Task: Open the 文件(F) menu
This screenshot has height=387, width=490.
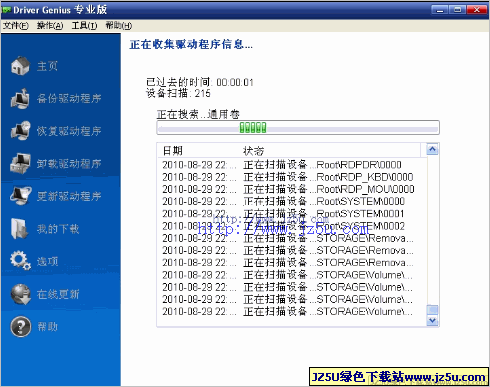Action: pos(16,26)
